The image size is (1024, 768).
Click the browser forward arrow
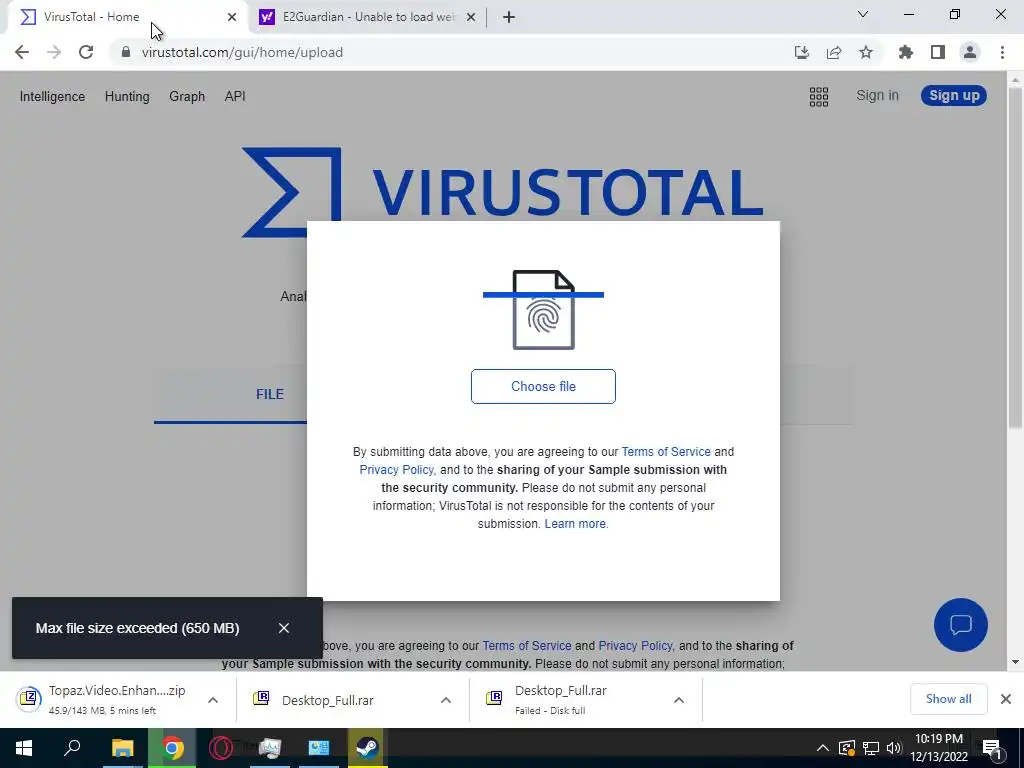click(54, 52)
